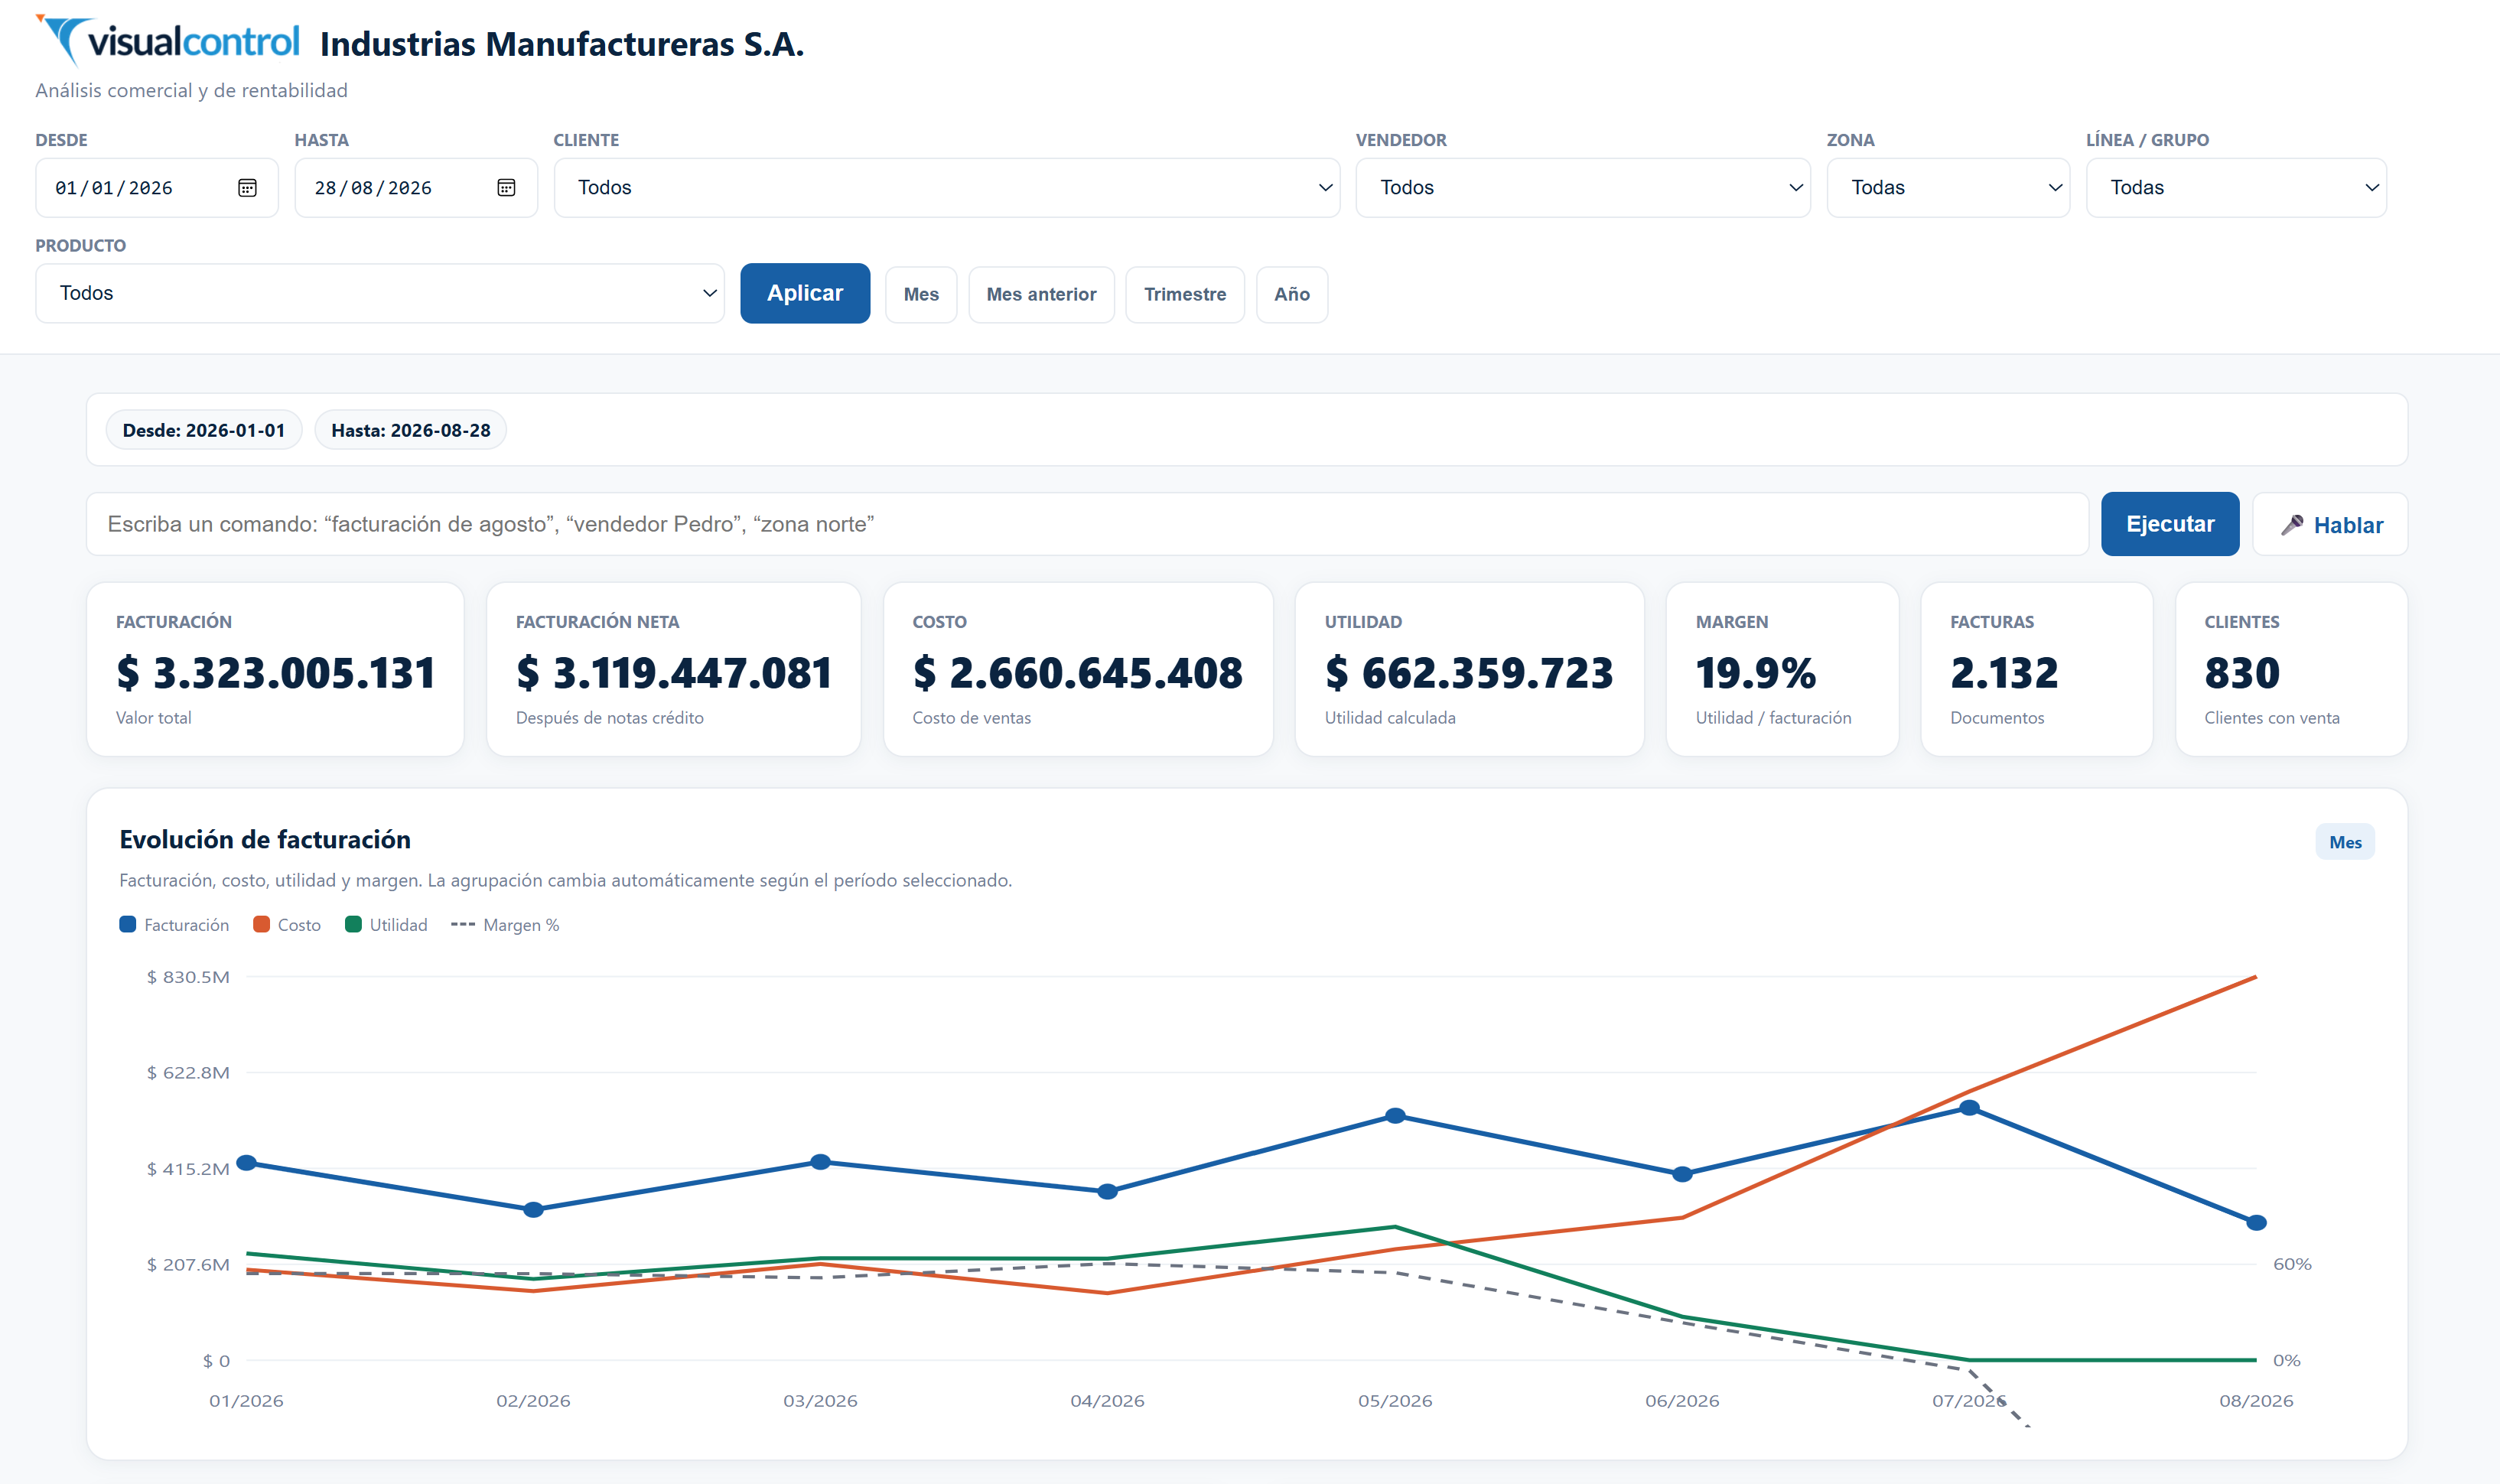The image size is (2500, 1484).
Task: Choose the Año period button
Action: click(1292, 294)
